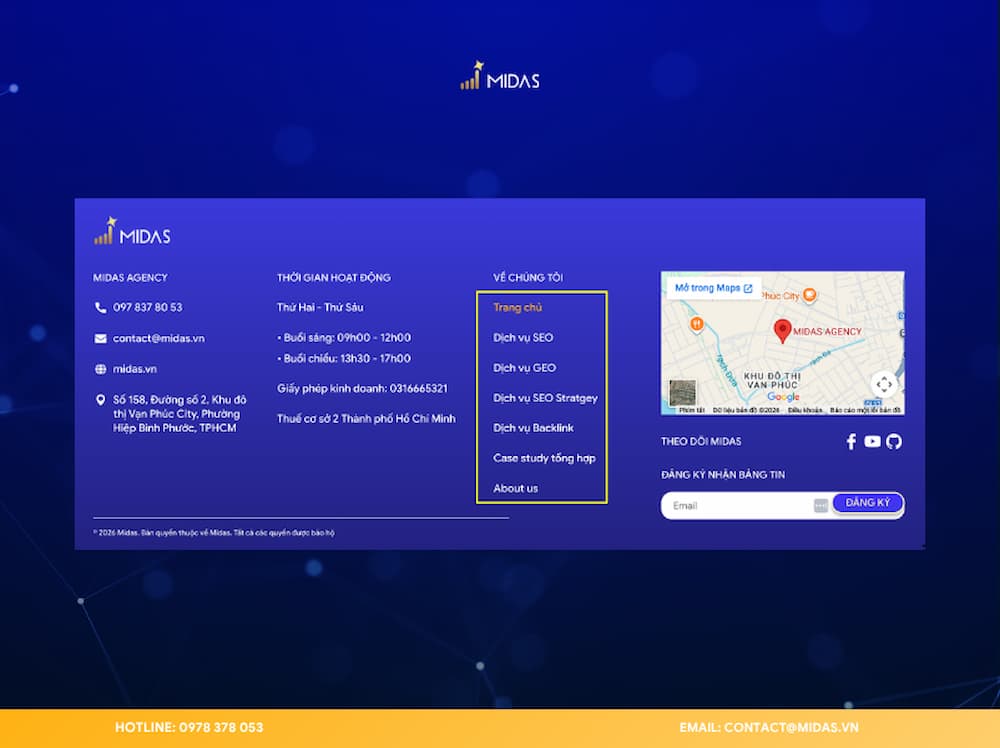This screenshot has width=1000, height=748.
Task: Click the contact@midas.vn email link
Action: tap(159, 339)
